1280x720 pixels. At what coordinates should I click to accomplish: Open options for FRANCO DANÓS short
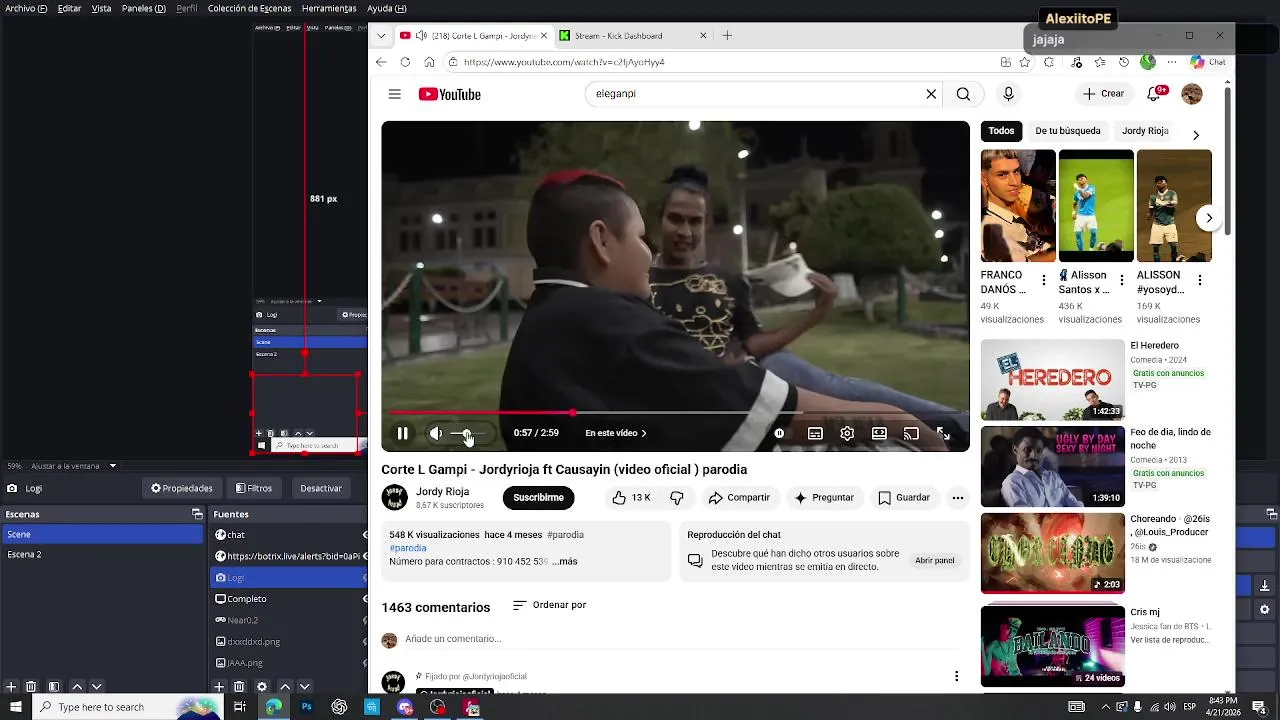point(1044,280)
